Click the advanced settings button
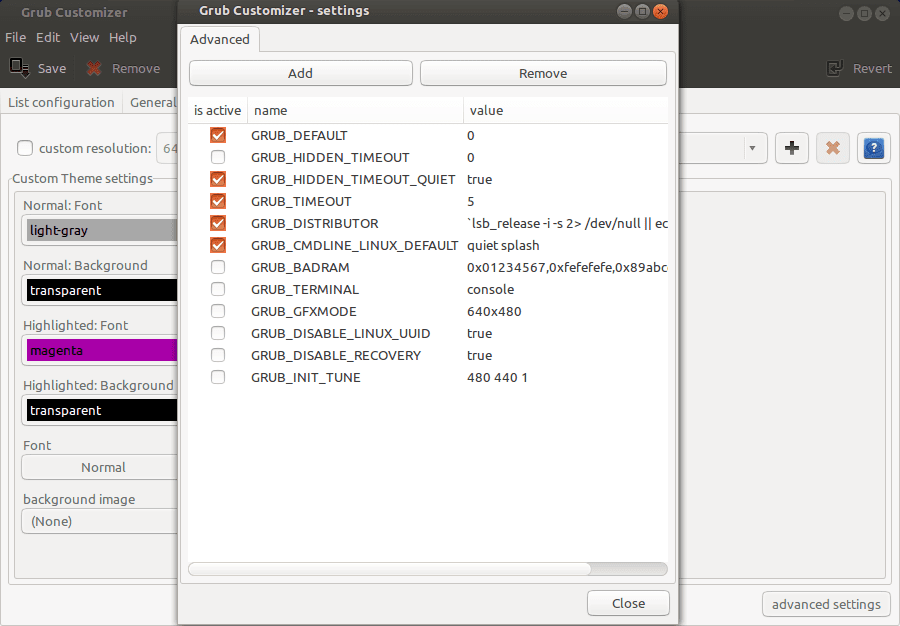Image resolution: width=900 pixels, height=626 pixels. click(x=826, y=604)
